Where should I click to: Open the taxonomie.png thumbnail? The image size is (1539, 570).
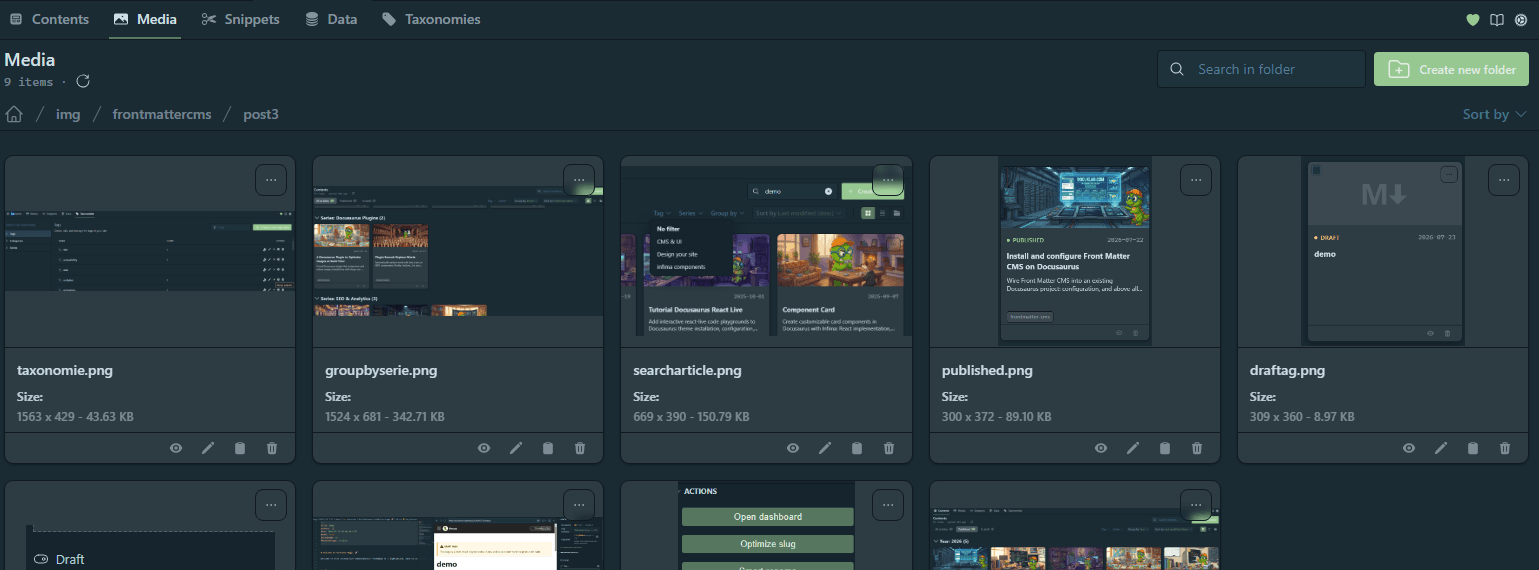[x=150, y=251]
